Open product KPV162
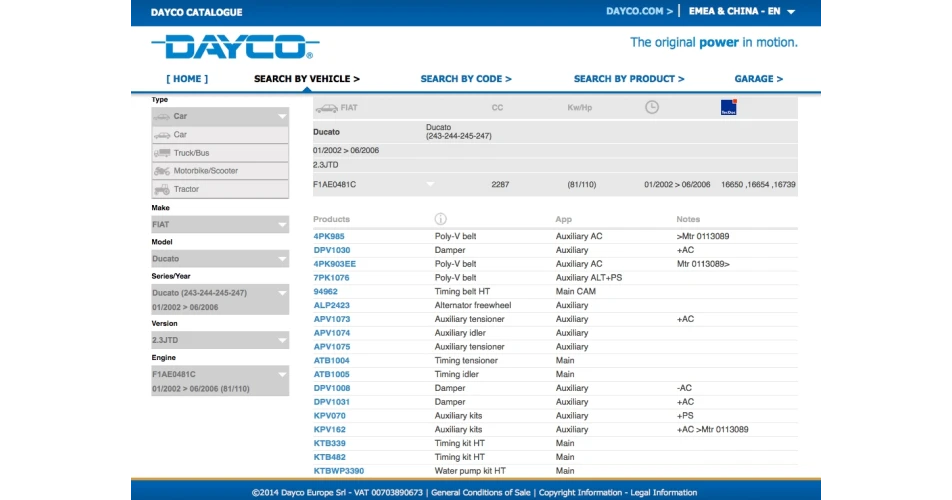This screenshot has width=952, height=500. 330,430
